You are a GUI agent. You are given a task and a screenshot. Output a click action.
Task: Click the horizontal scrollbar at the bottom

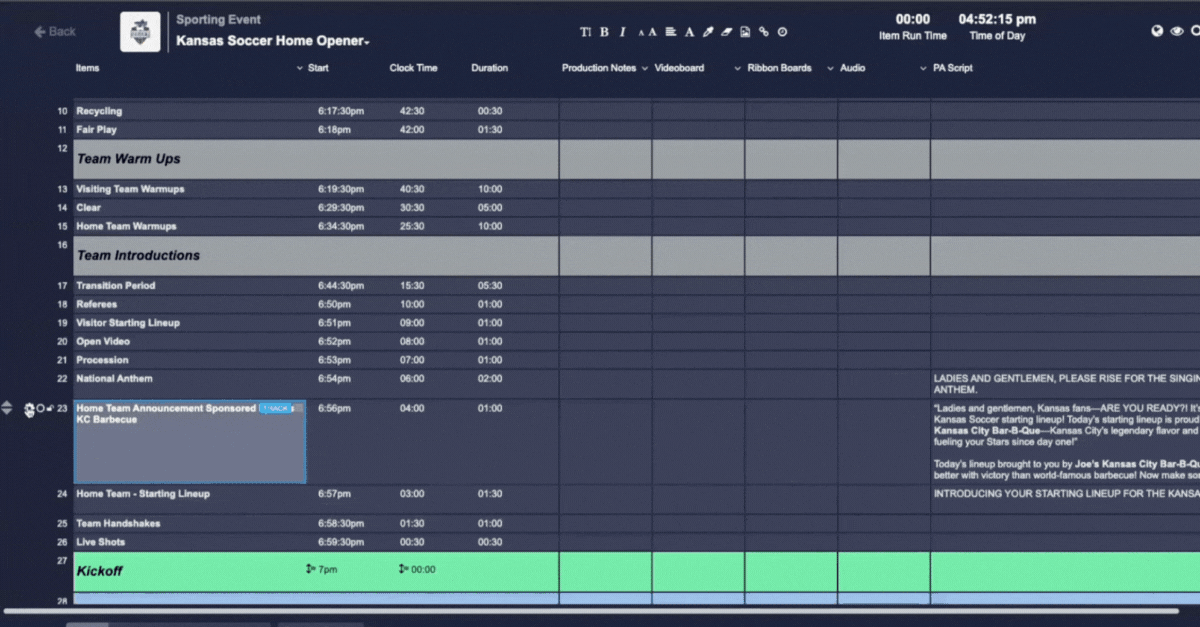pos(590,611)
